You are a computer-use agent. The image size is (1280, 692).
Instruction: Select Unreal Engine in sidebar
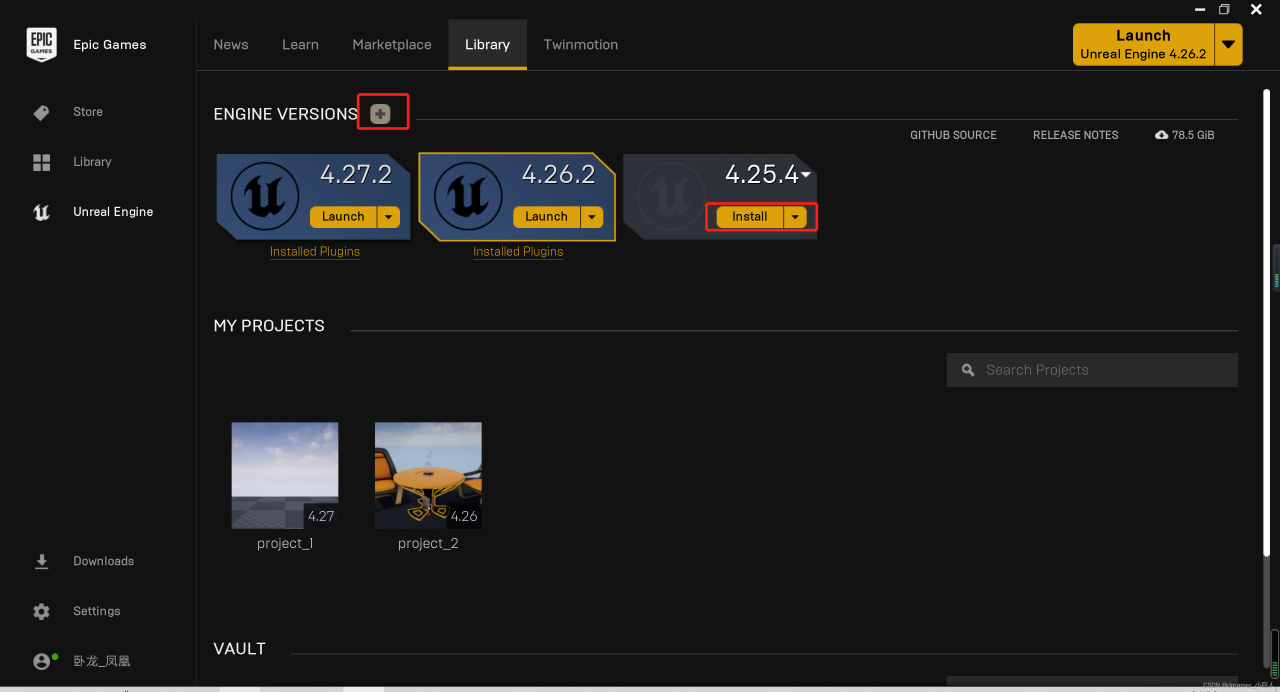113,212
